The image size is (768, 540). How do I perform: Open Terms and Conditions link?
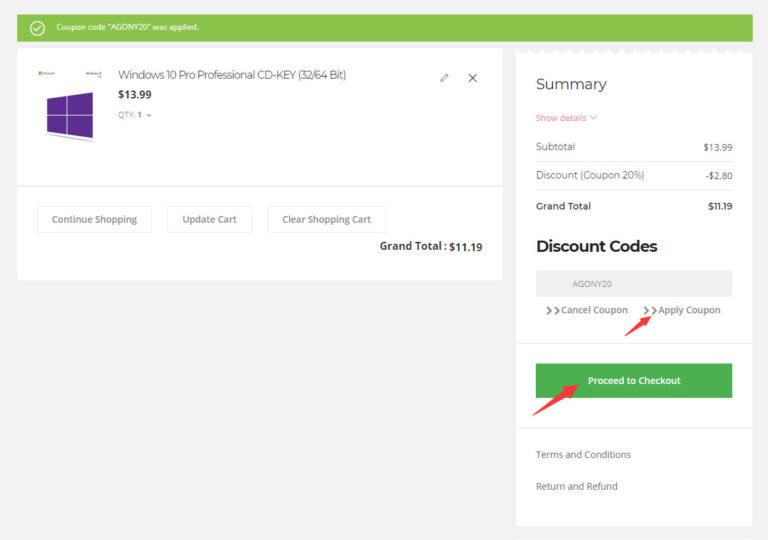coord(583,455)
